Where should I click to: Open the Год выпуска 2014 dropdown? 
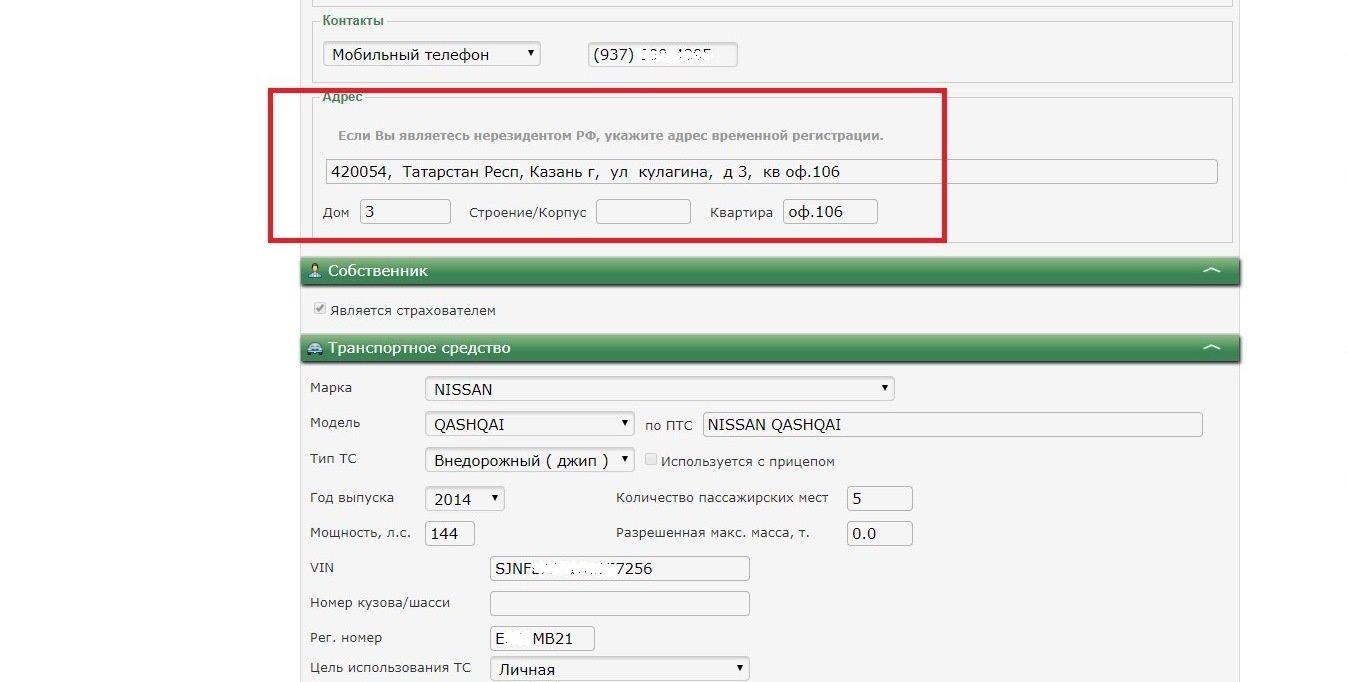[x=464, y=498]
